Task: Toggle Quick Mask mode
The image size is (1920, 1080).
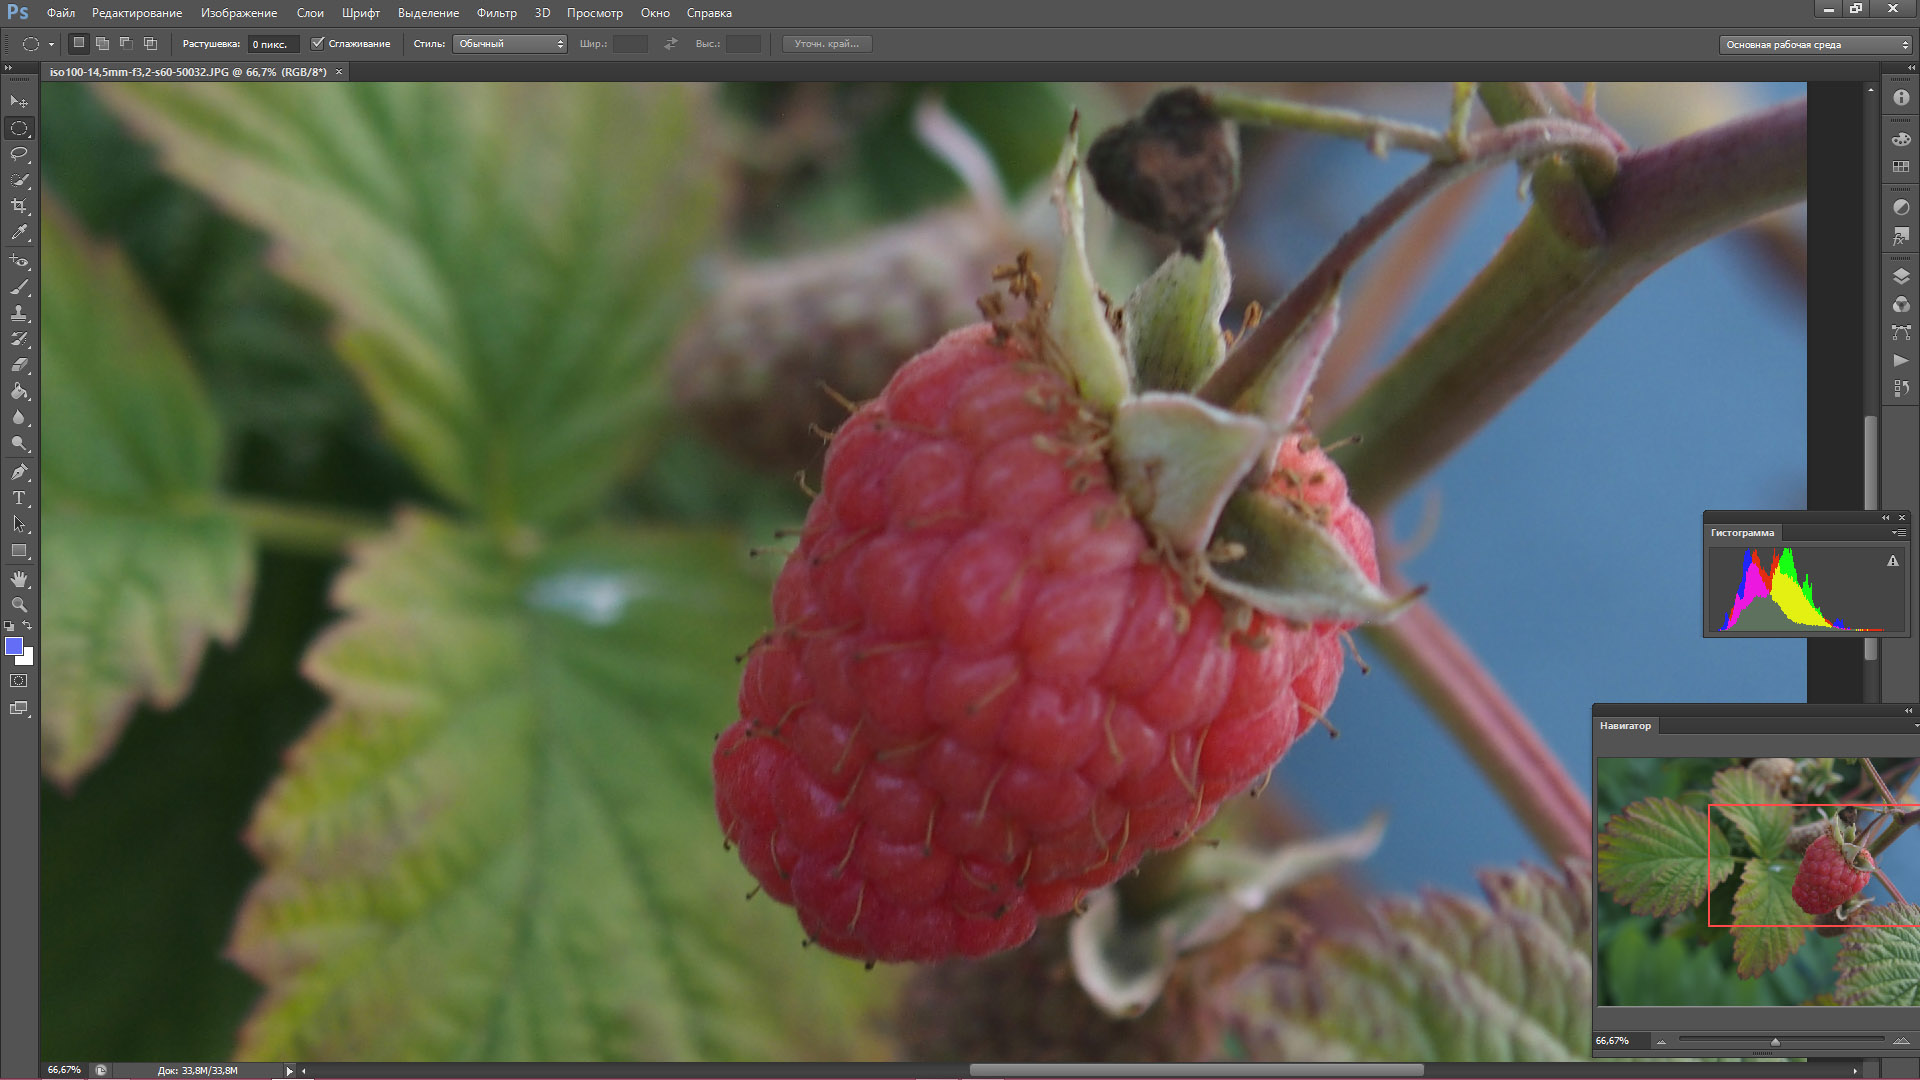Action: [x=19, y=681]
